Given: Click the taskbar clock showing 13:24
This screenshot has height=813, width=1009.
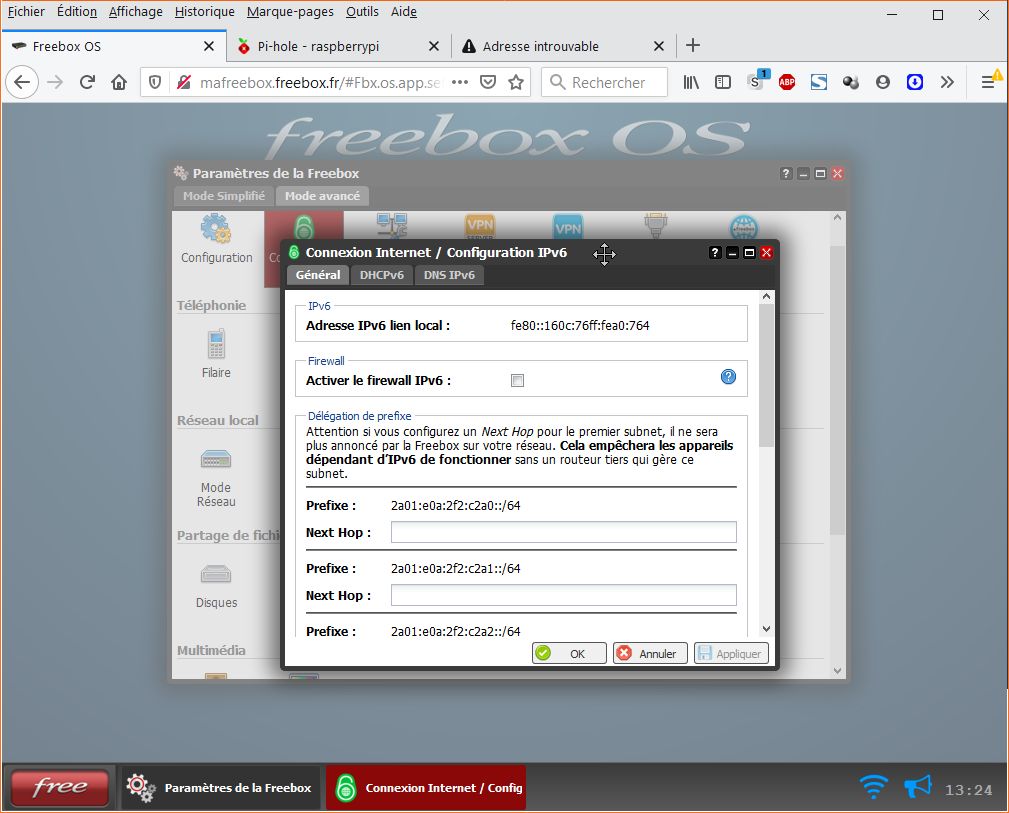Looking at the screenshot, I should (x=968, y=790).
